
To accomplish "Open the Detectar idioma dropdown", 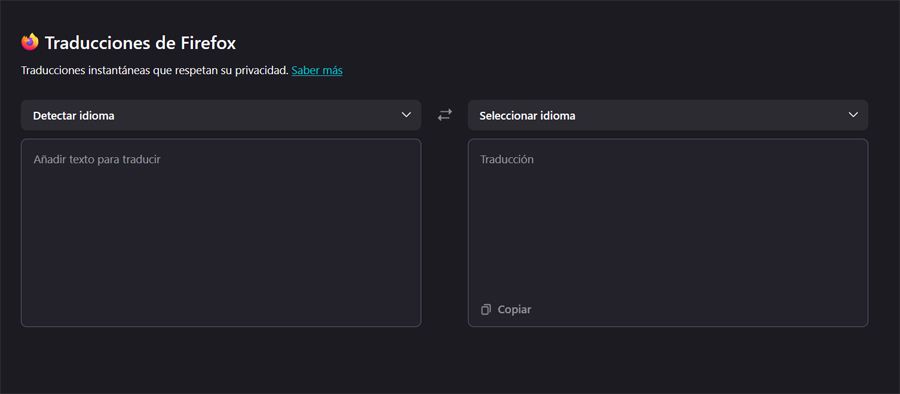I will click(221, 115).
